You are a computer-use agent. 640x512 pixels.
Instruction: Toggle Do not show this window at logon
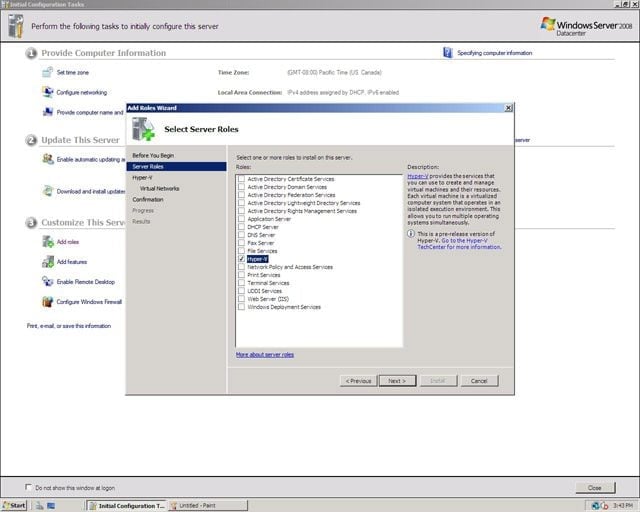coord(28,487)
